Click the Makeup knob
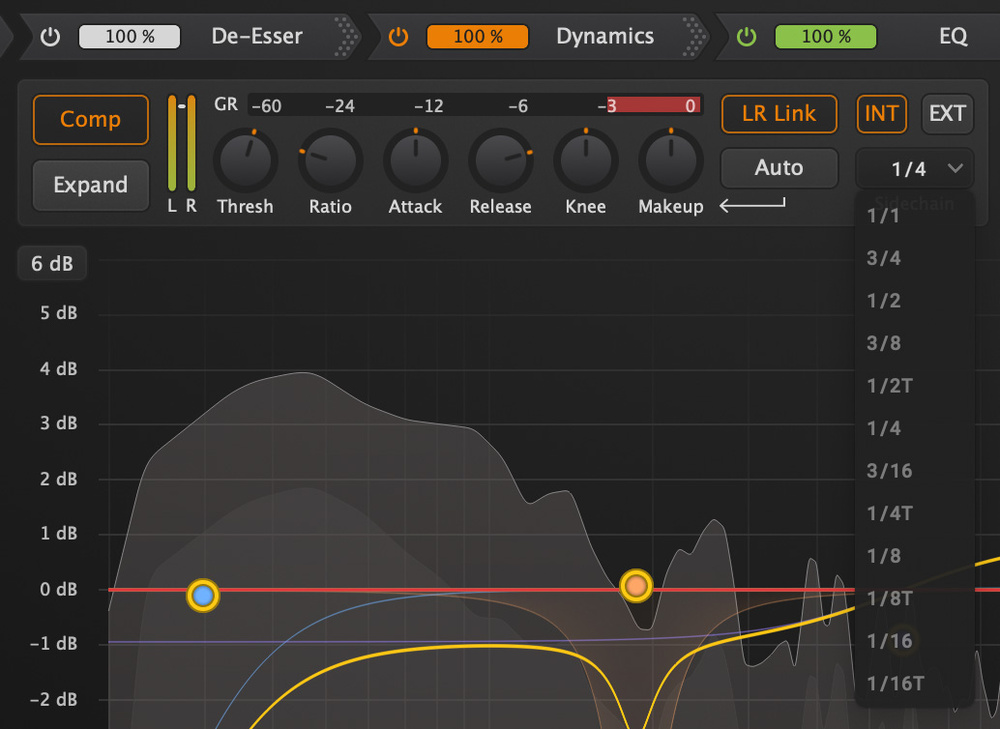This screenshot has height=729, width=1000. (x=671, y=159)
